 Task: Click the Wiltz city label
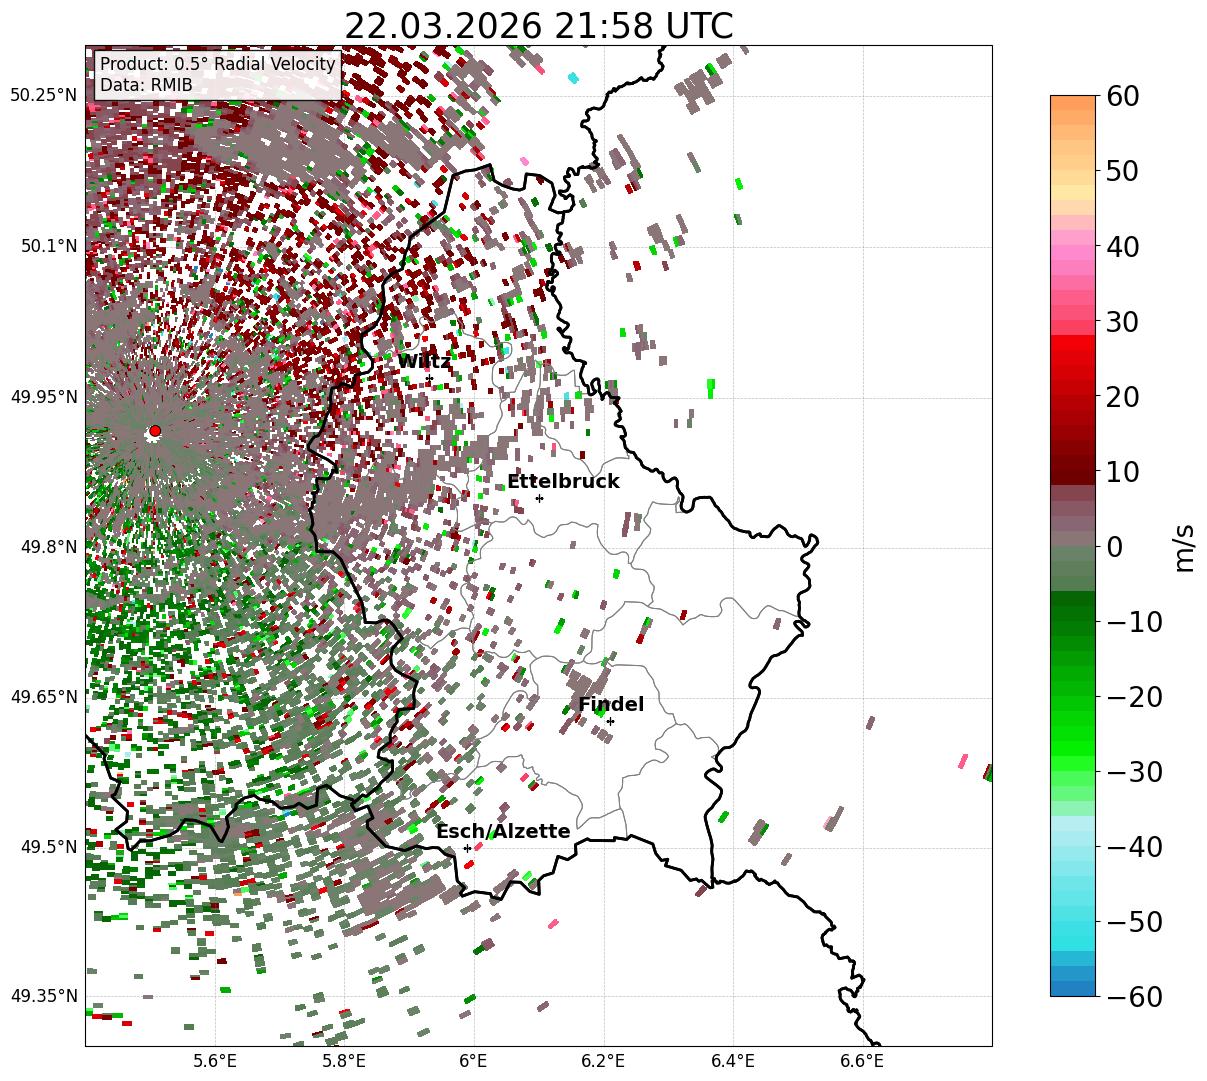(424, 362)
